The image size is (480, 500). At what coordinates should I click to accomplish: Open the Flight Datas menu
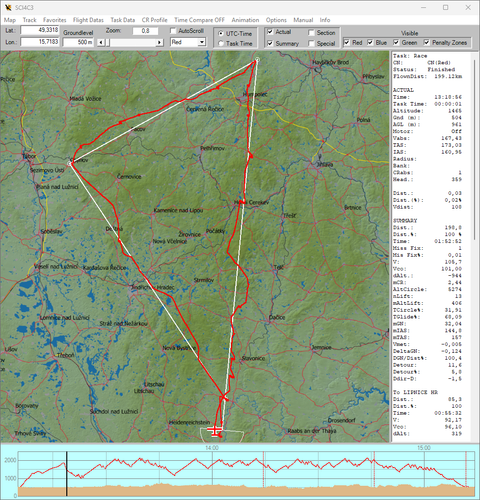pyautogui.click(x=88, y=20)
